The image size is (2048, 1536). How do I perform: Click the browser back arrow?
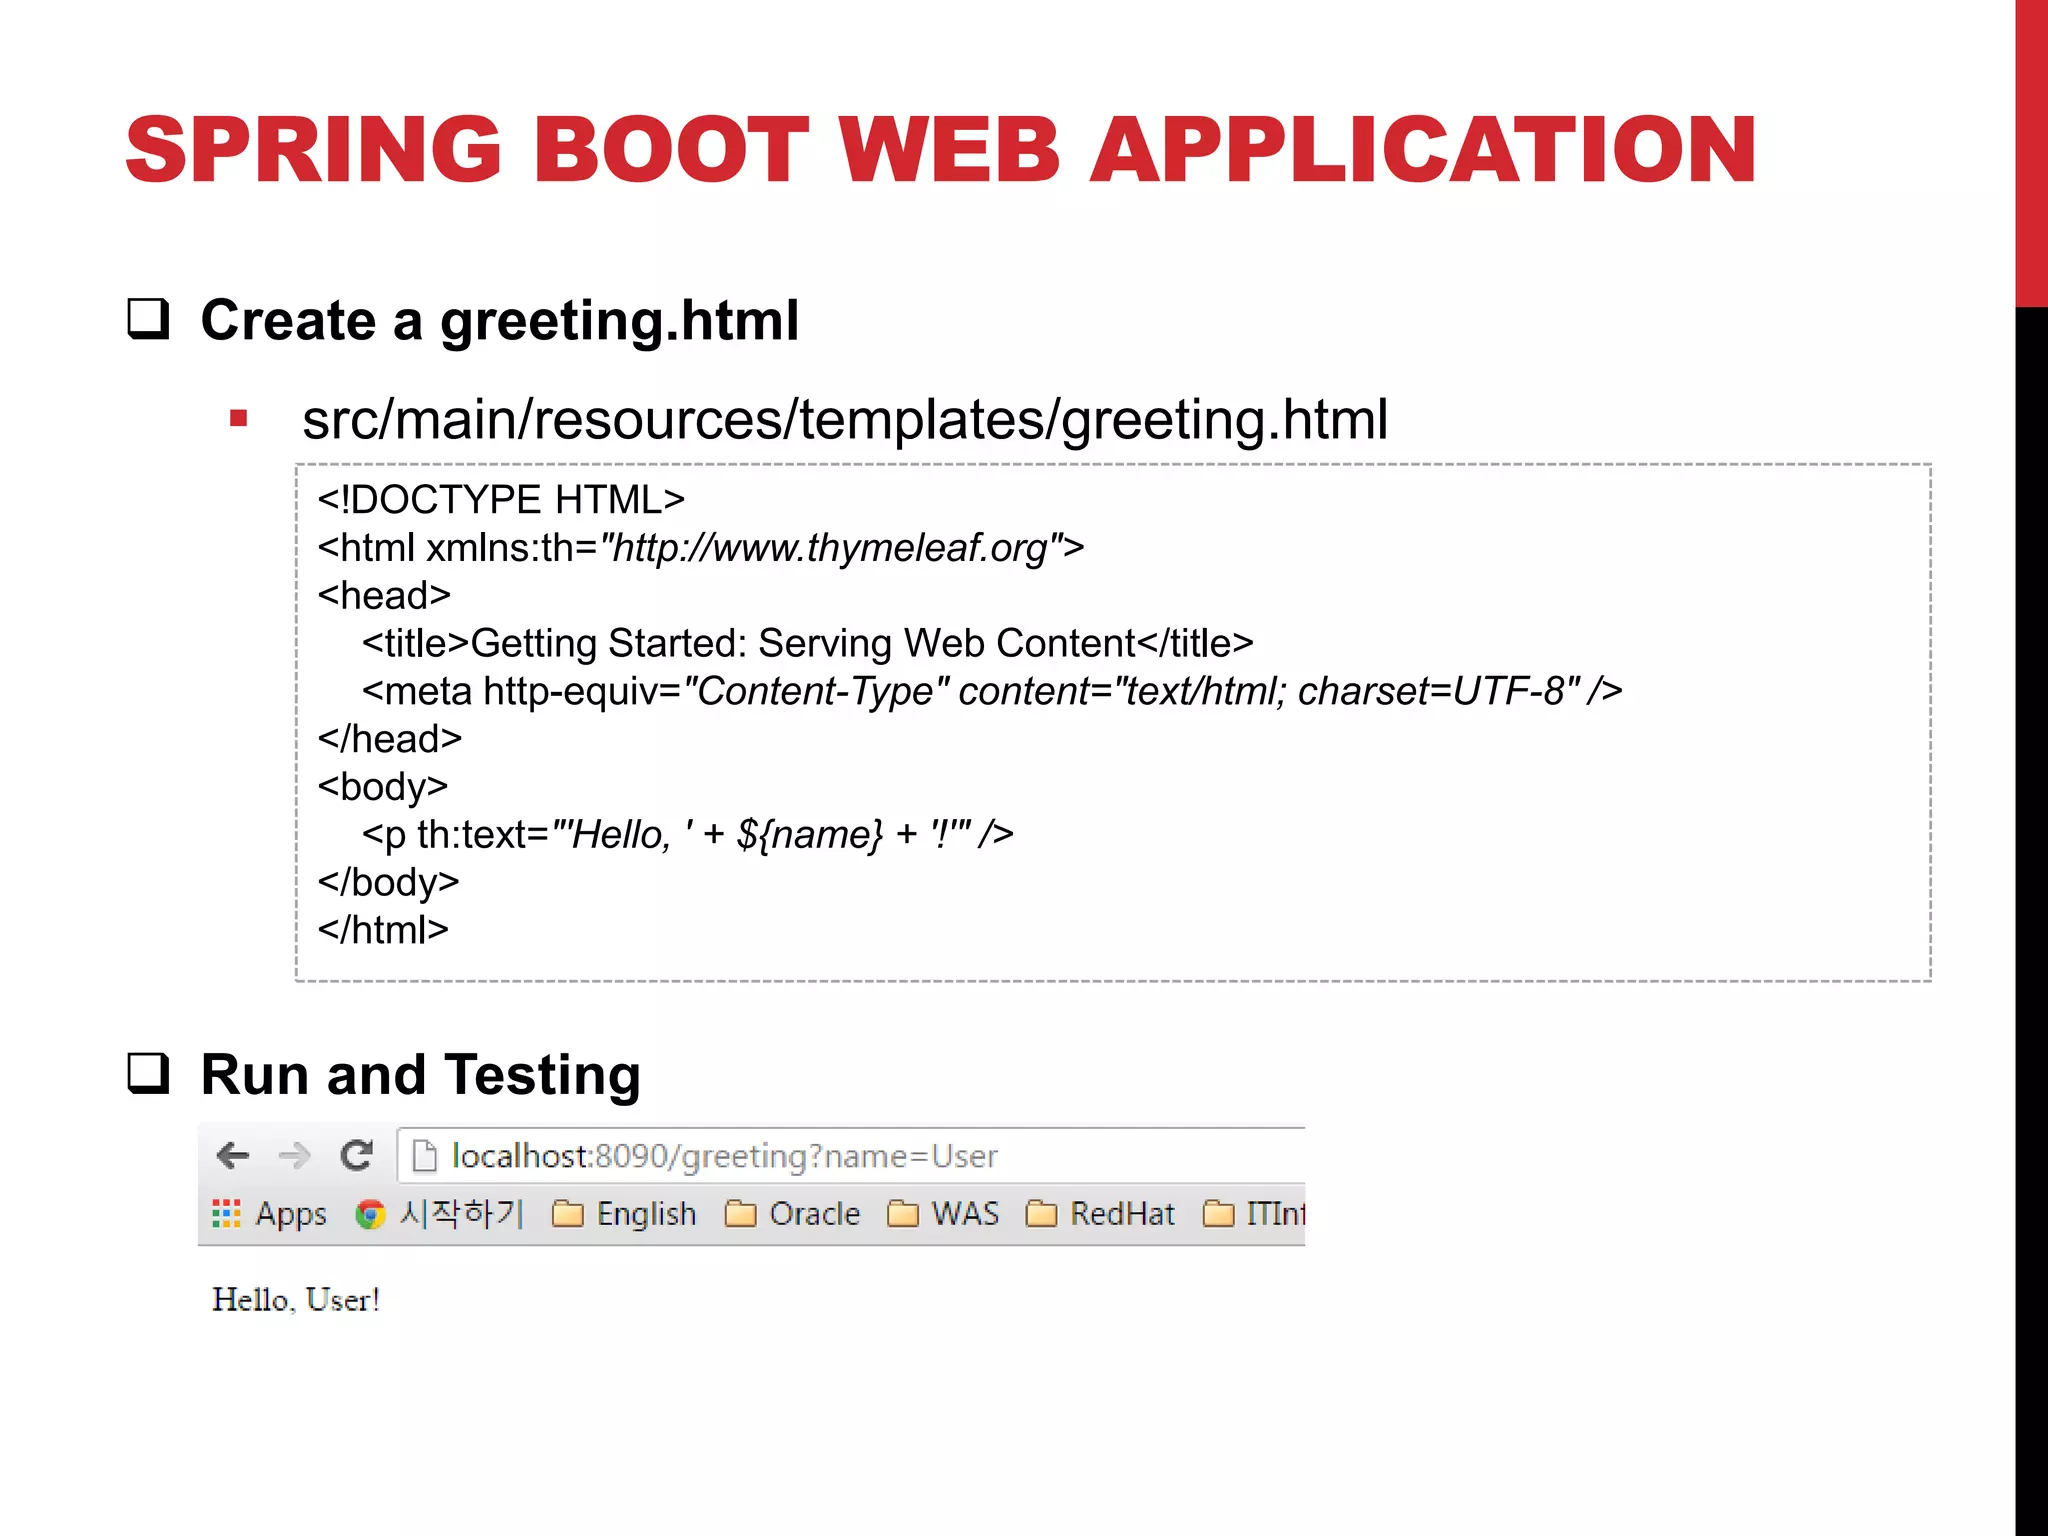(232, 1156)
